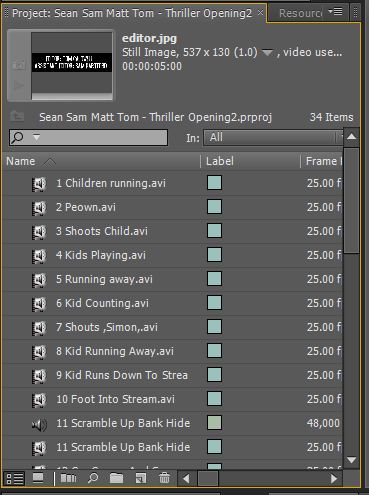Select the row 3 Shoots Child.avi
The image size is (369, 495).
tap(172, 232)
